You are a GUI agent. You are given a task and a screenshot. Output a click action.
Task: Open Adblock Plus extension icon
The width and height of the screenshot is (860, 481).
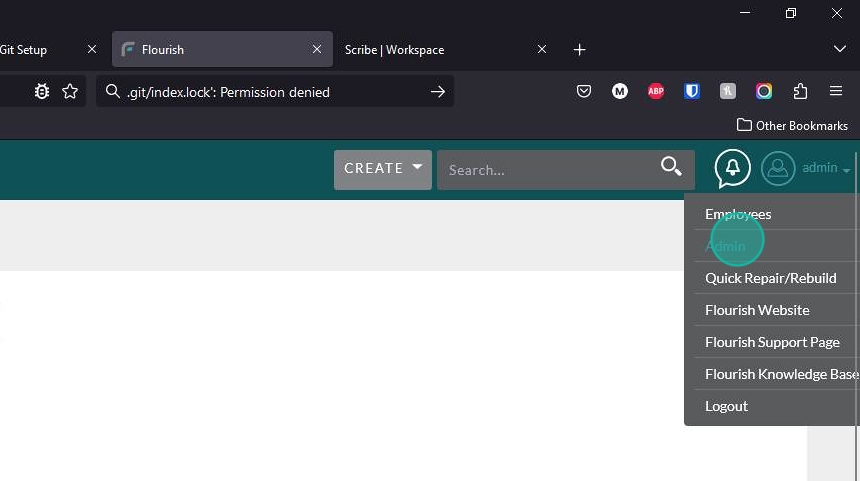[656, 92]
